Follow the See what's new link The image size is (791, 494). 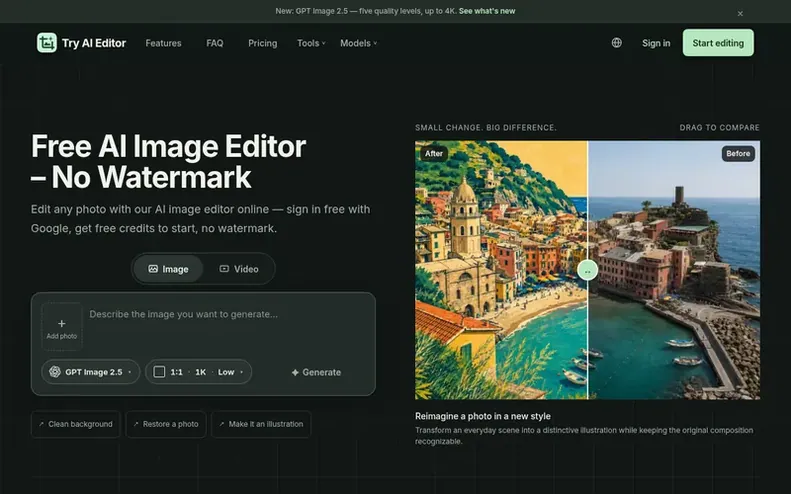tap(487, 11)
